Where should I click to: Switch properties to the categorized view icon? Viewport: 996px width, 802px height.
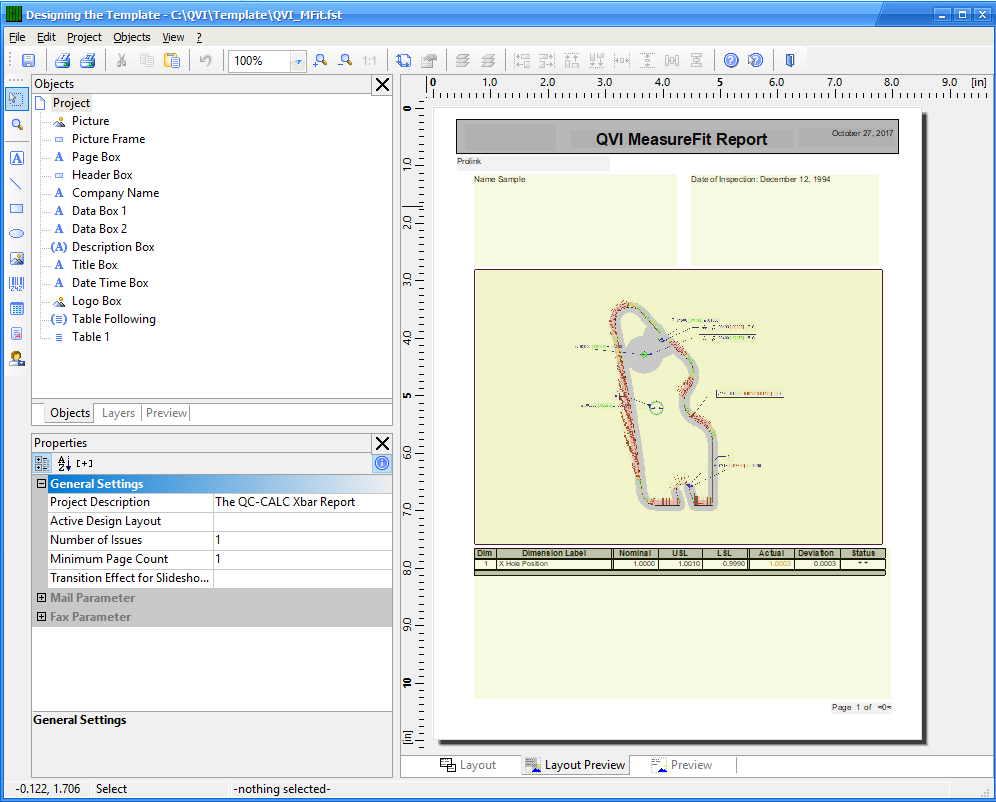pyautogui.click(x=42, y=464)
